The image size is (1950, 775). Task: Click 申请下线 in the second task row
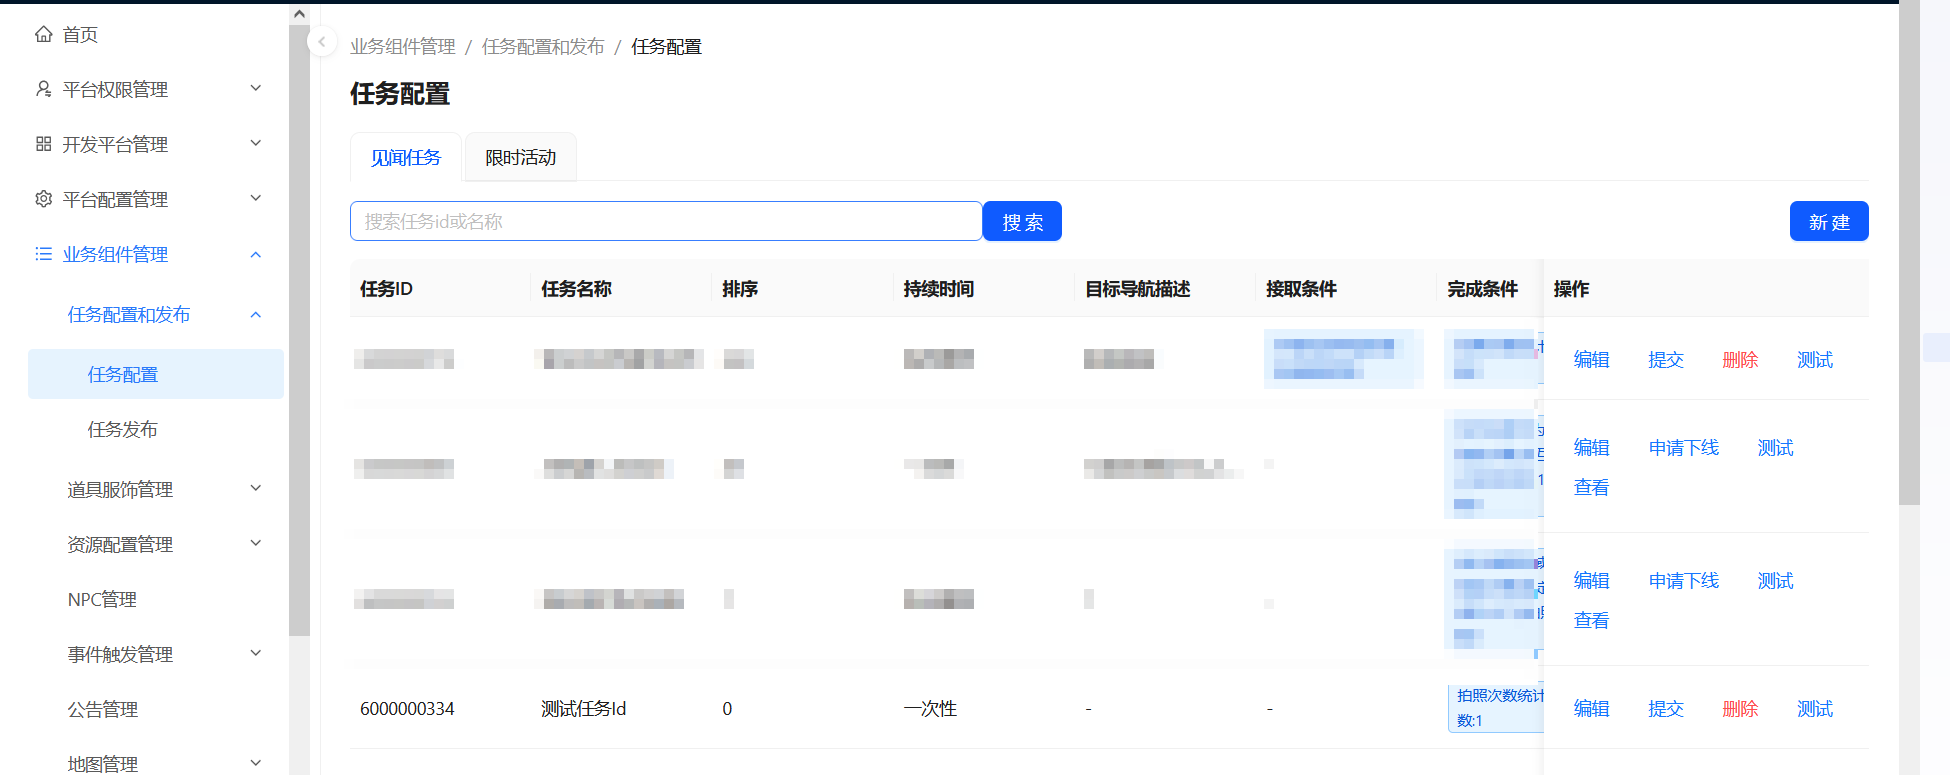[1683, 448]
